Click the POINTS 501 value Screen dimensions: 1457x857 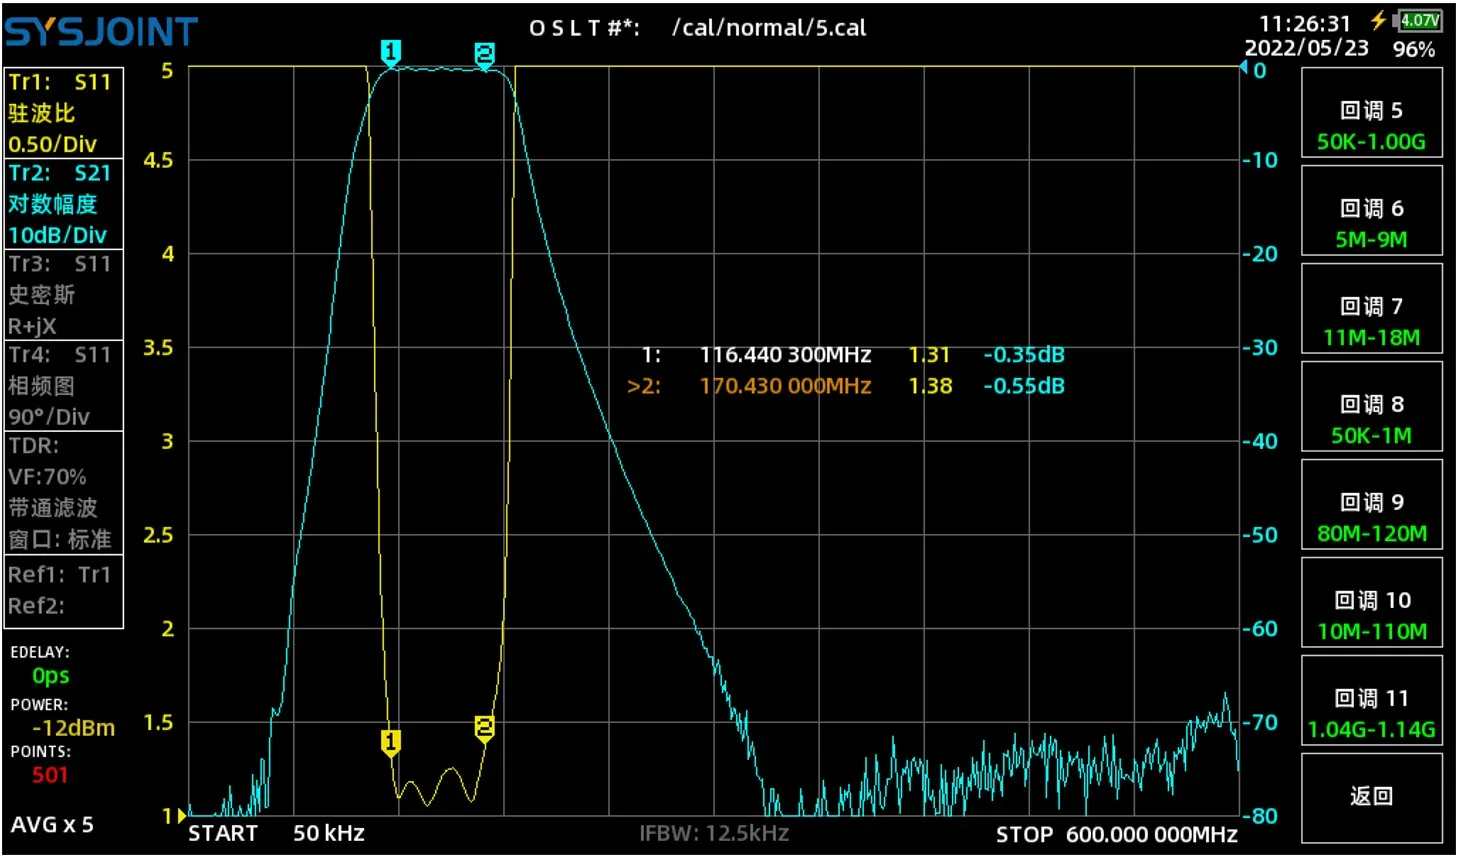tap(50, 775)
